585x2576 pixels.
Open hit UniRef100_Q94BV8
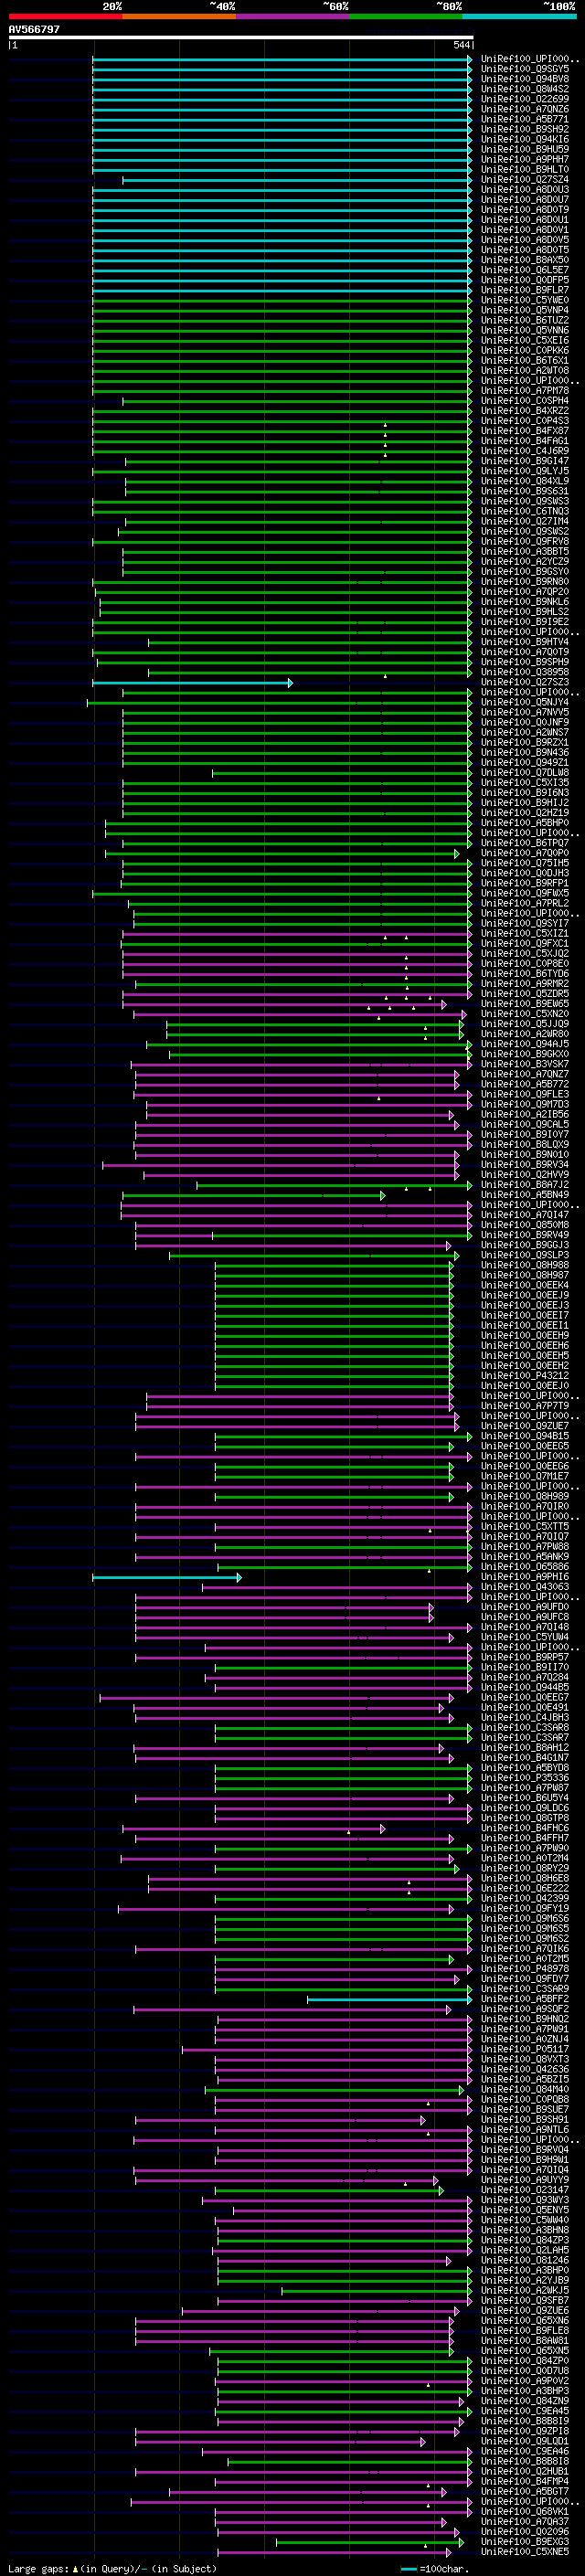click(x=524, y=79)
